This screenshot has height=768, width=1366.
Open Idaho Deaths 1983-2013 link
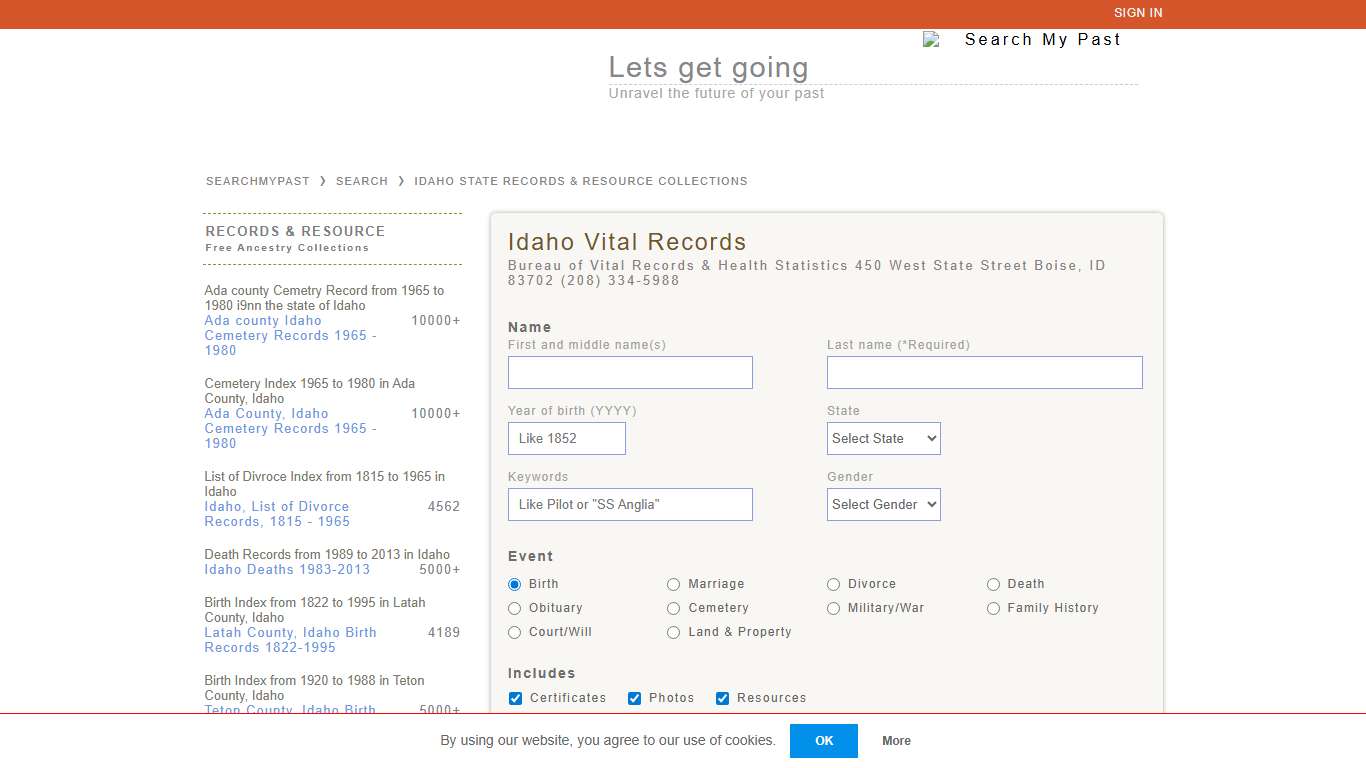tap(287, 569)
